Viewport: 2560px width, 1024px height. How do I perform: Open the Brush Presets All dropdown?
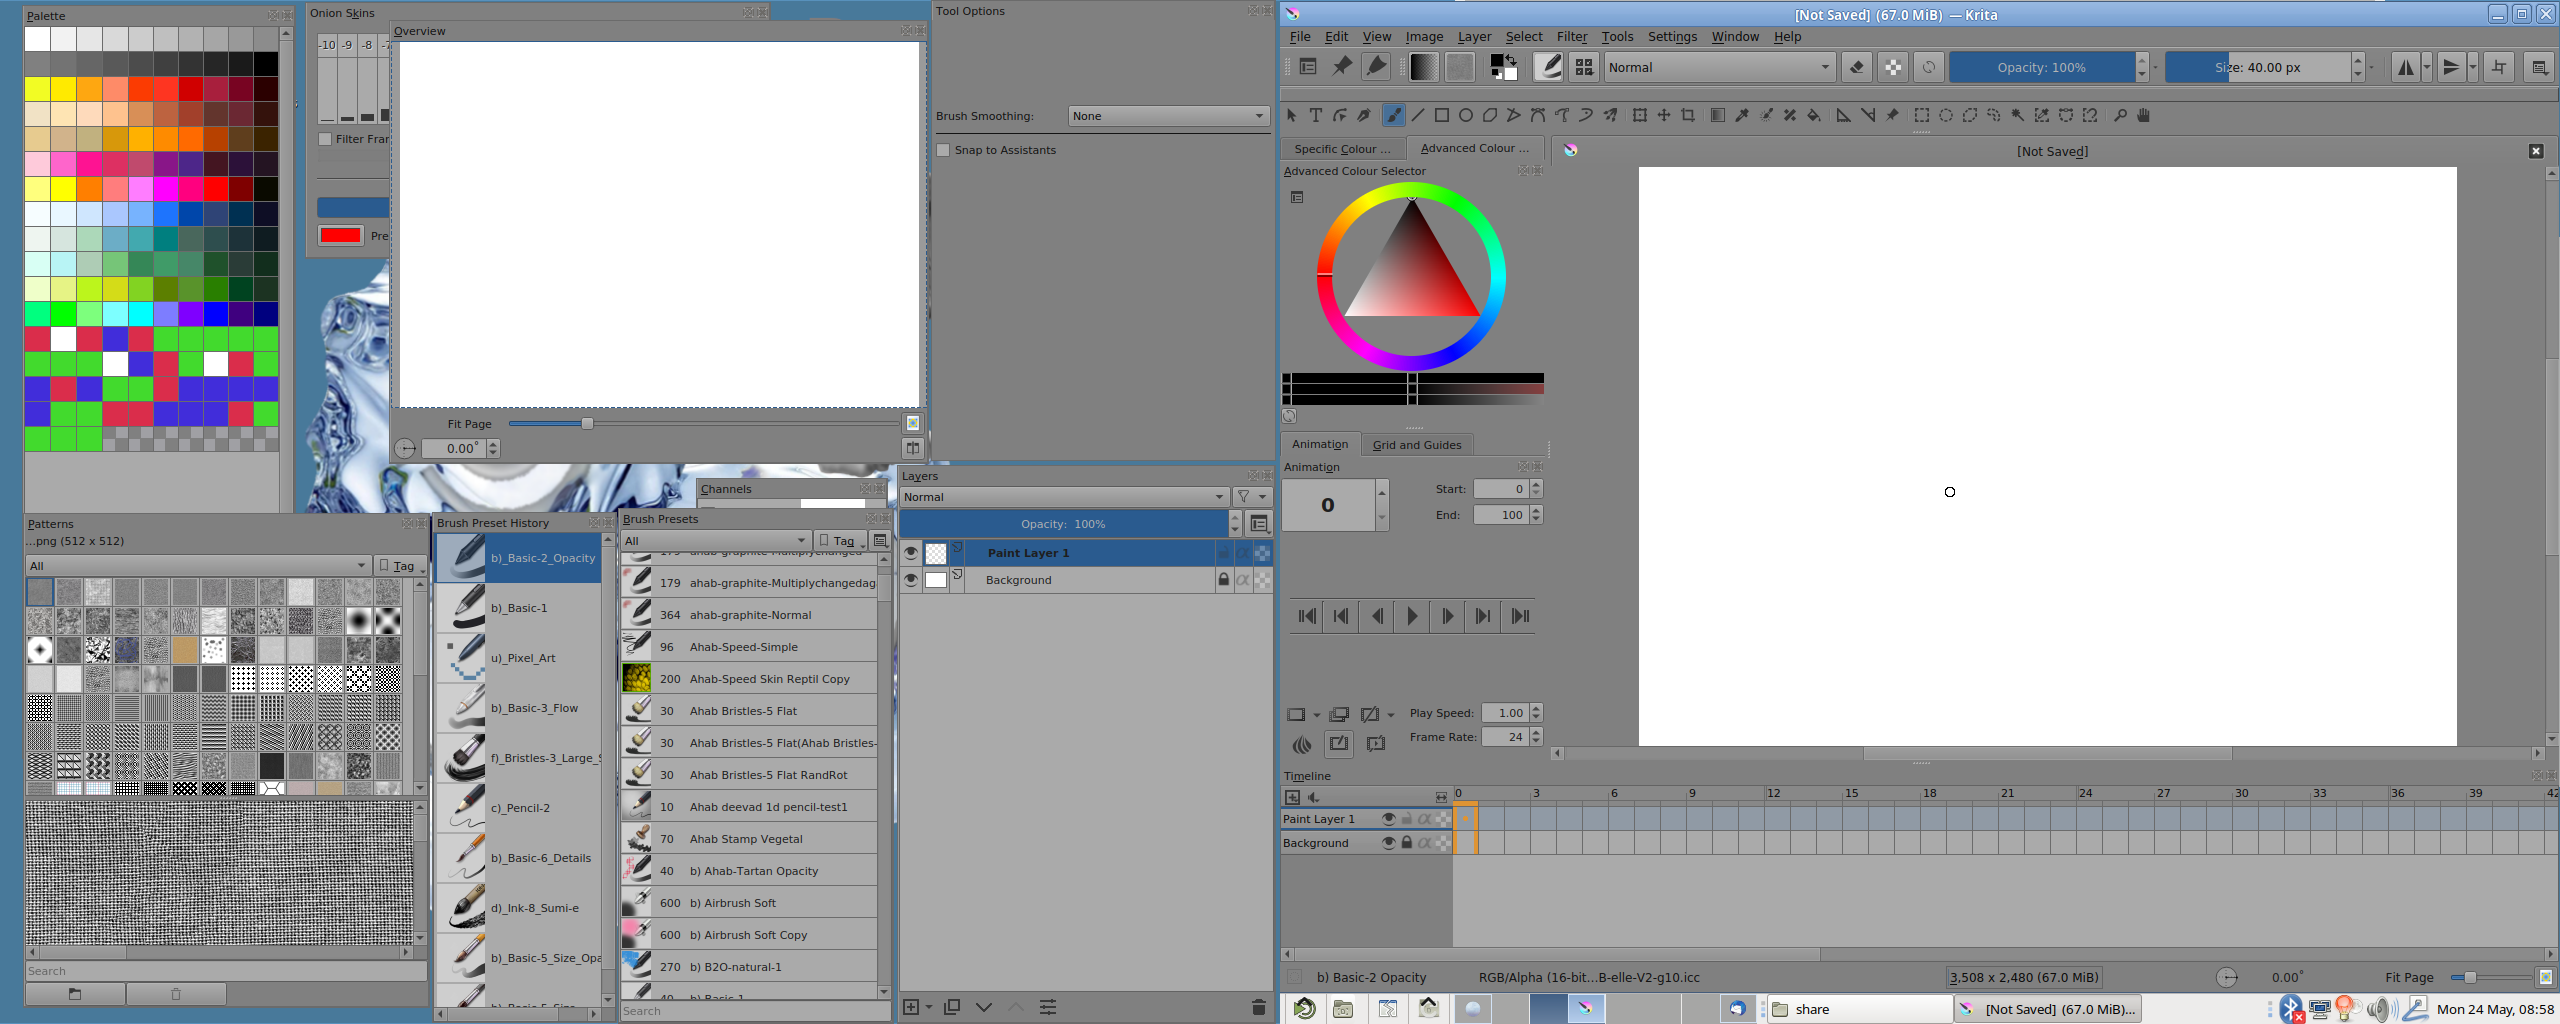[x=715, y=541]
